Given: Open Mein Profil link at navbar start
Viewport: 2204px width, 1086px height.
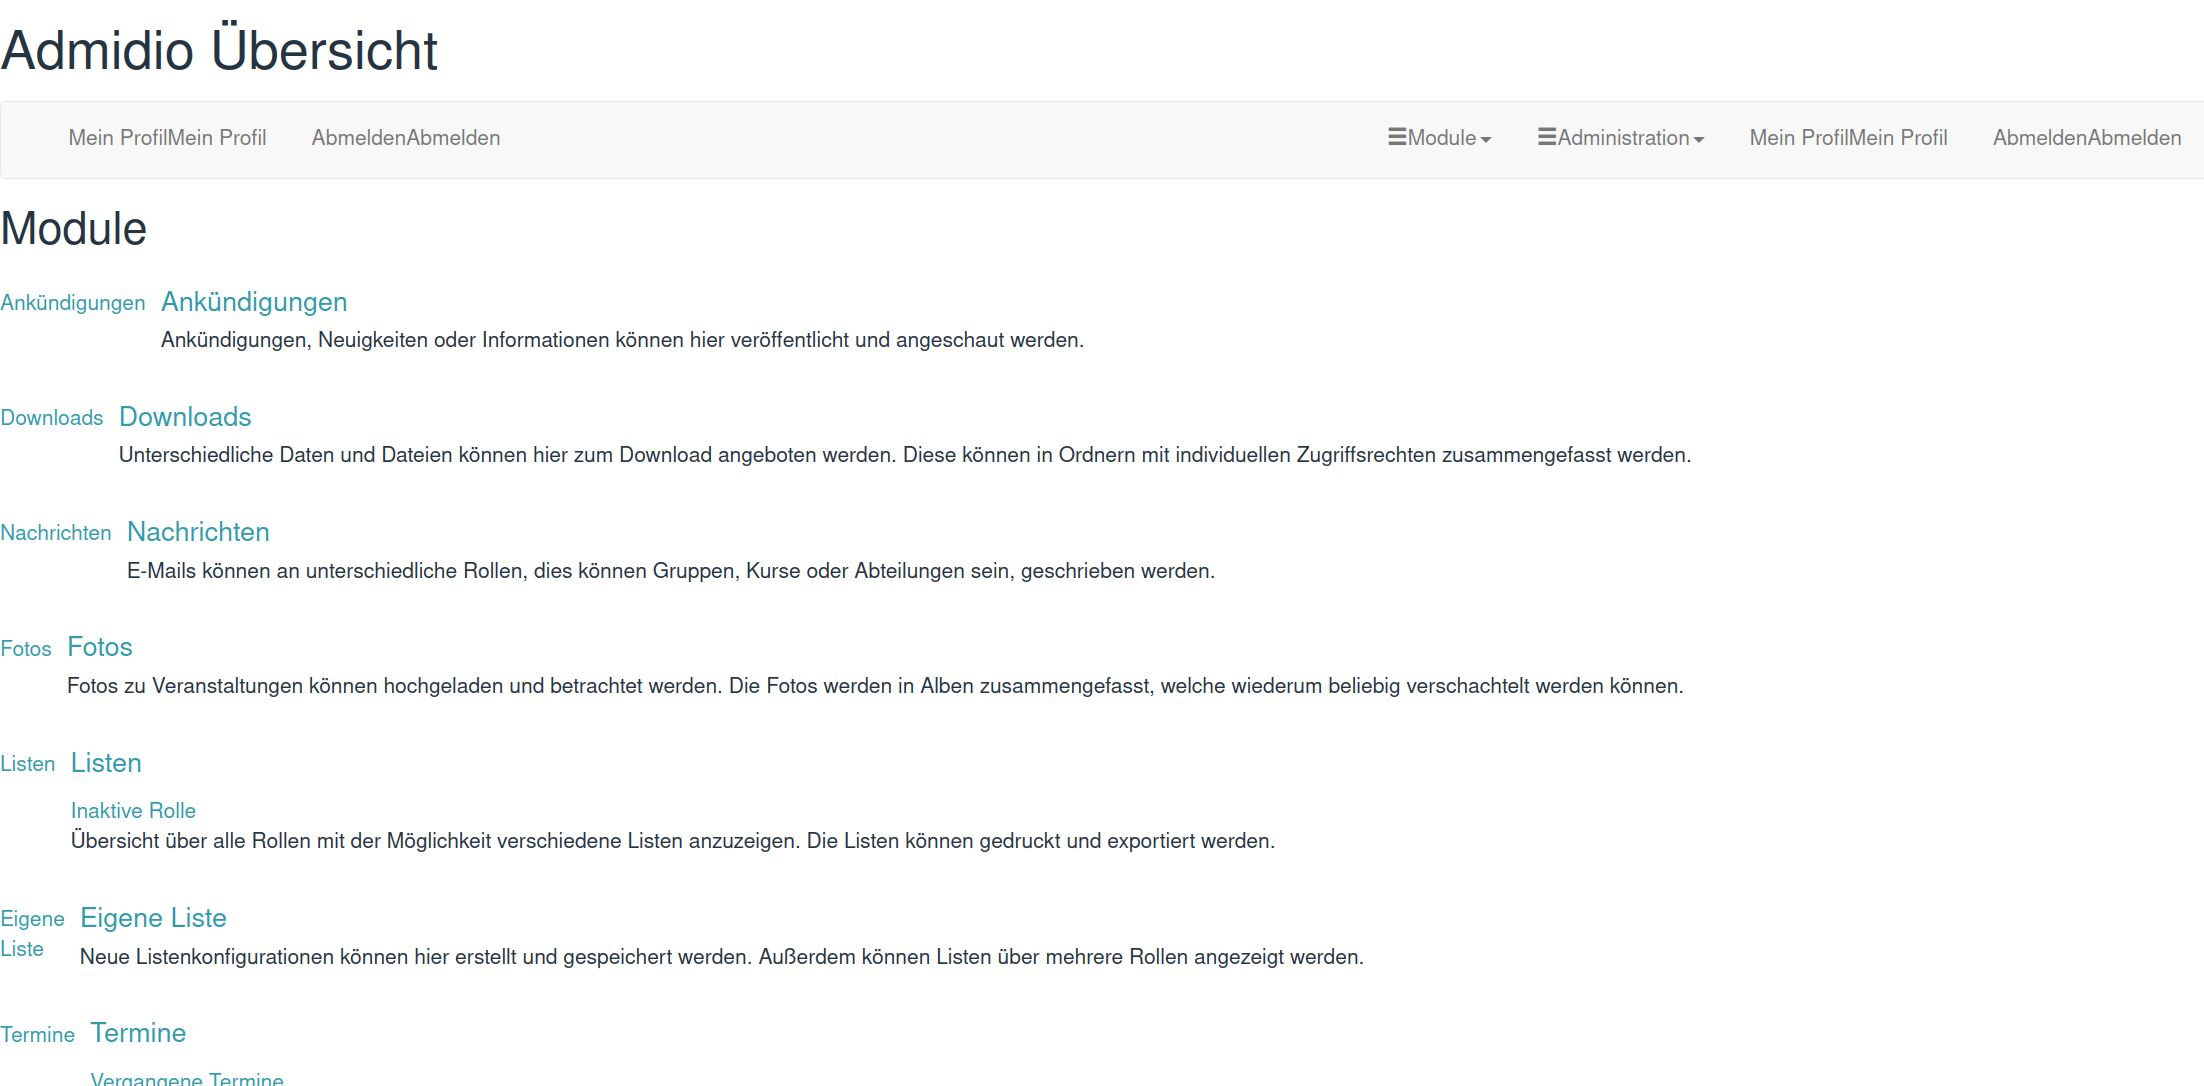Looking at the screenshot, I should point(167,138).
